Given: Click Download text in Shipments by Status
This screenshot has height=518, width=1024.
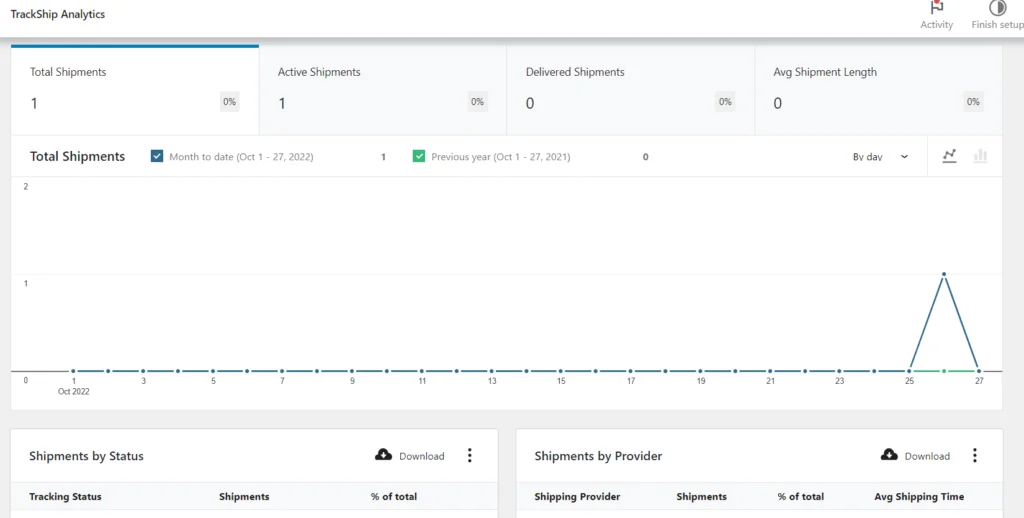Looking at the screenshot, I should (x=421, y=456).
